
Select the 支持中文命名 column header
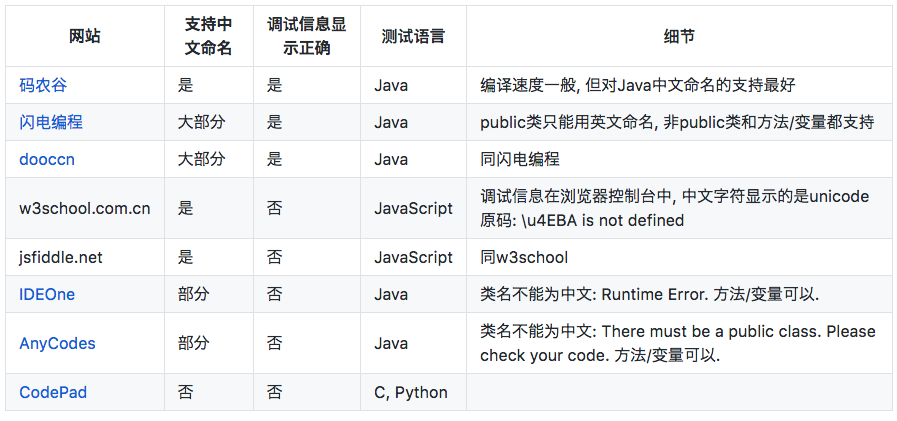click(208, 36)
